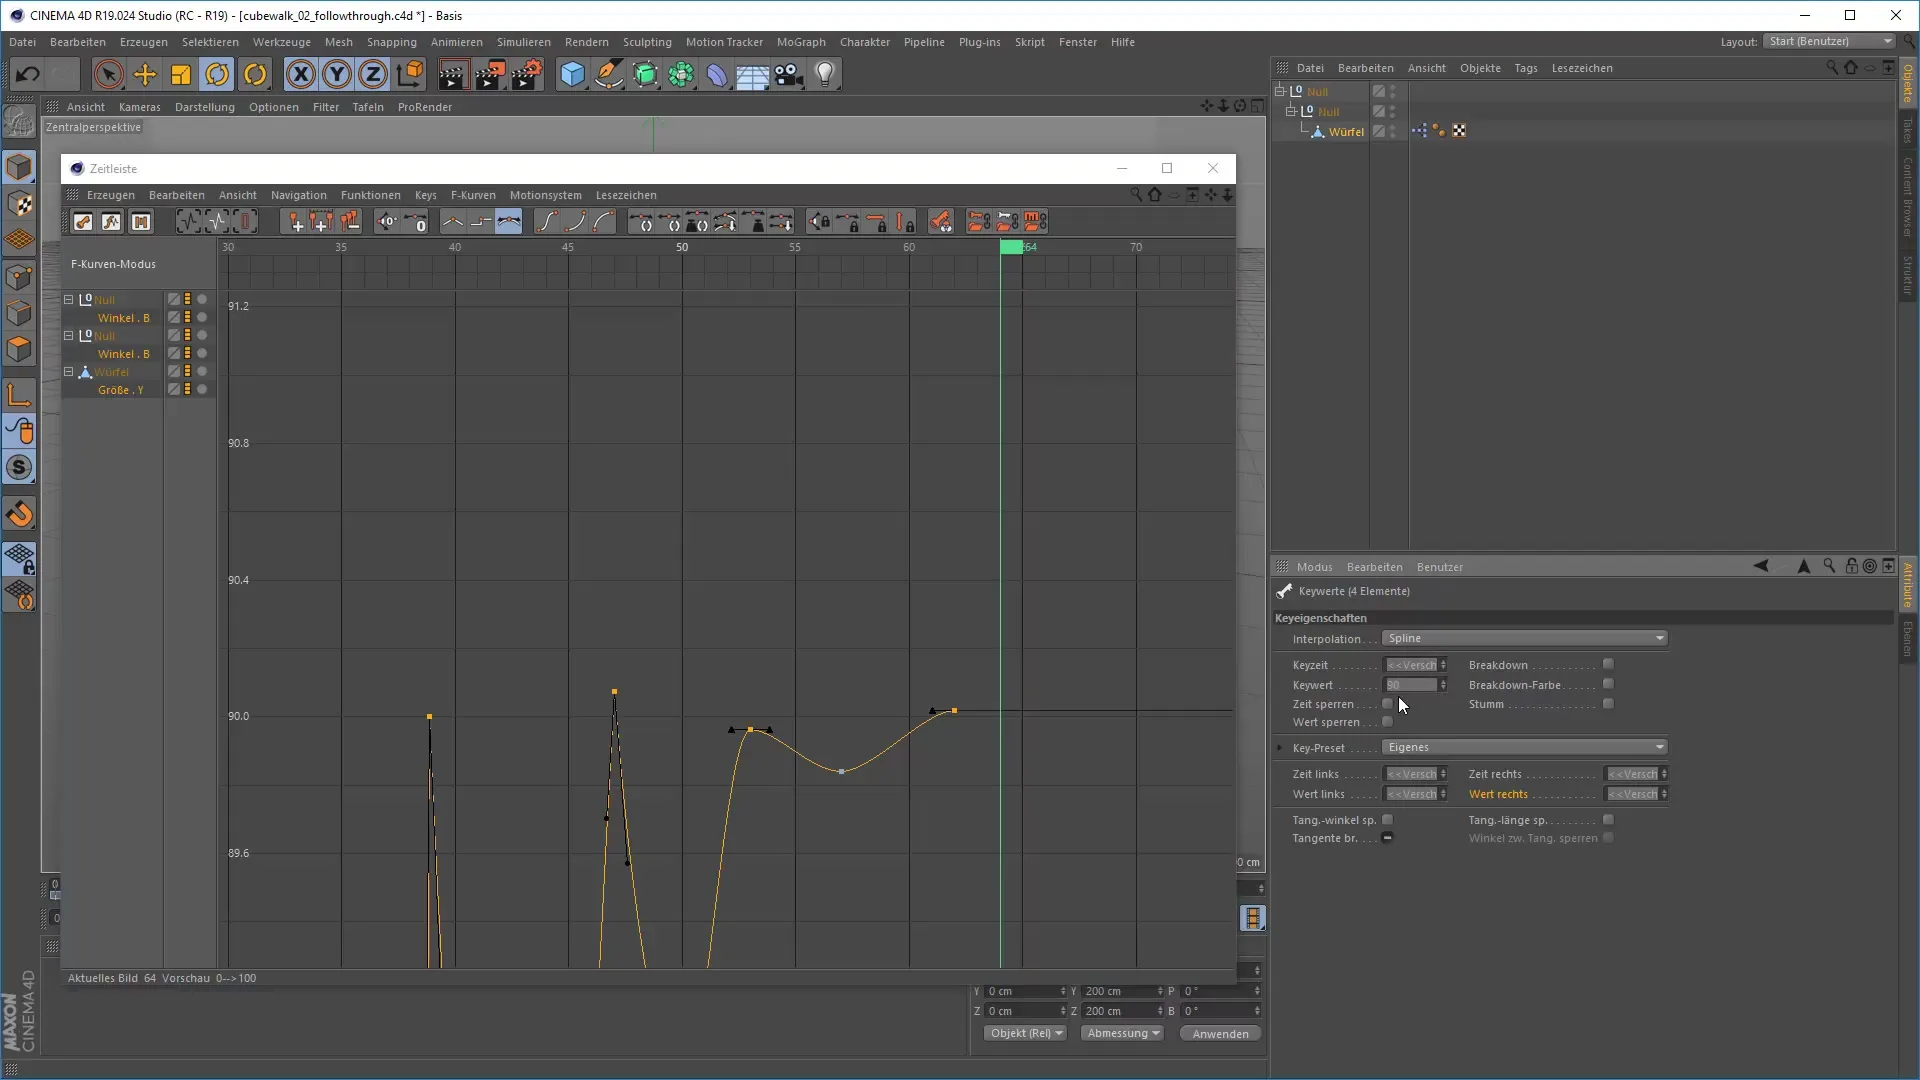Set linear interpolation in Zeitleiste toolbar
Screen dimensions: 1920x1080
(x=452, y=222)
